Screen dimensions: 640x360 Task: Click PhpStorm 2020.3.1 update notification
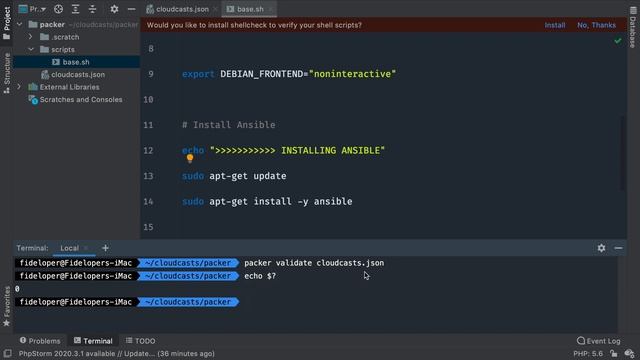coord(116,353)
